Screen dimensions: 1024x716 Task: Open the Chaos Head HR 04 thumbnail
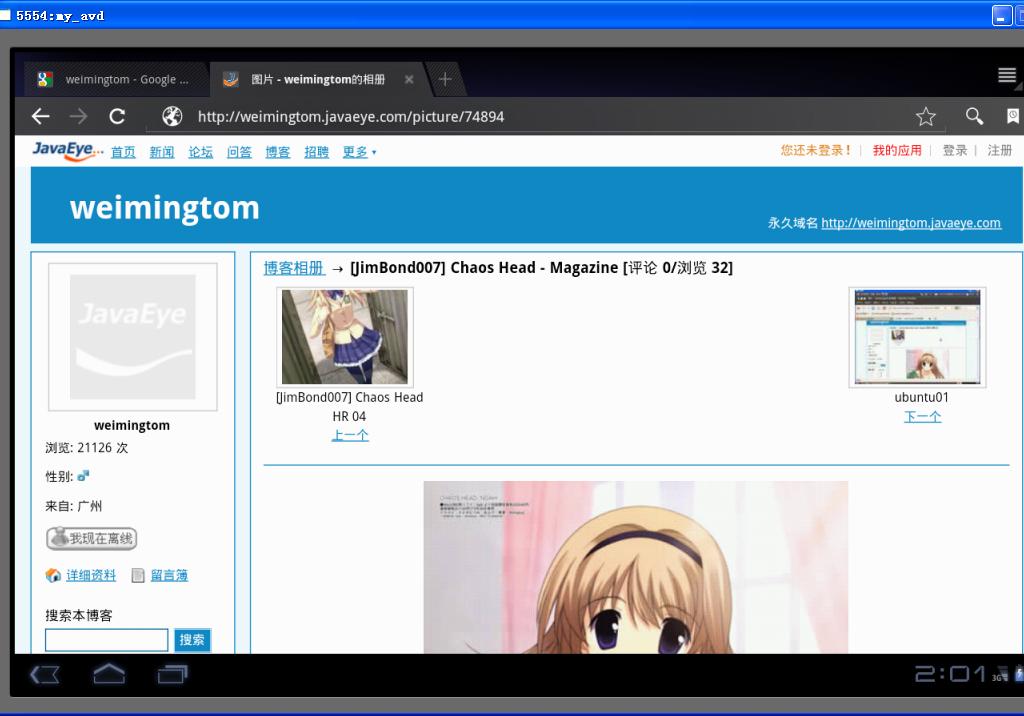click(345, 337)
